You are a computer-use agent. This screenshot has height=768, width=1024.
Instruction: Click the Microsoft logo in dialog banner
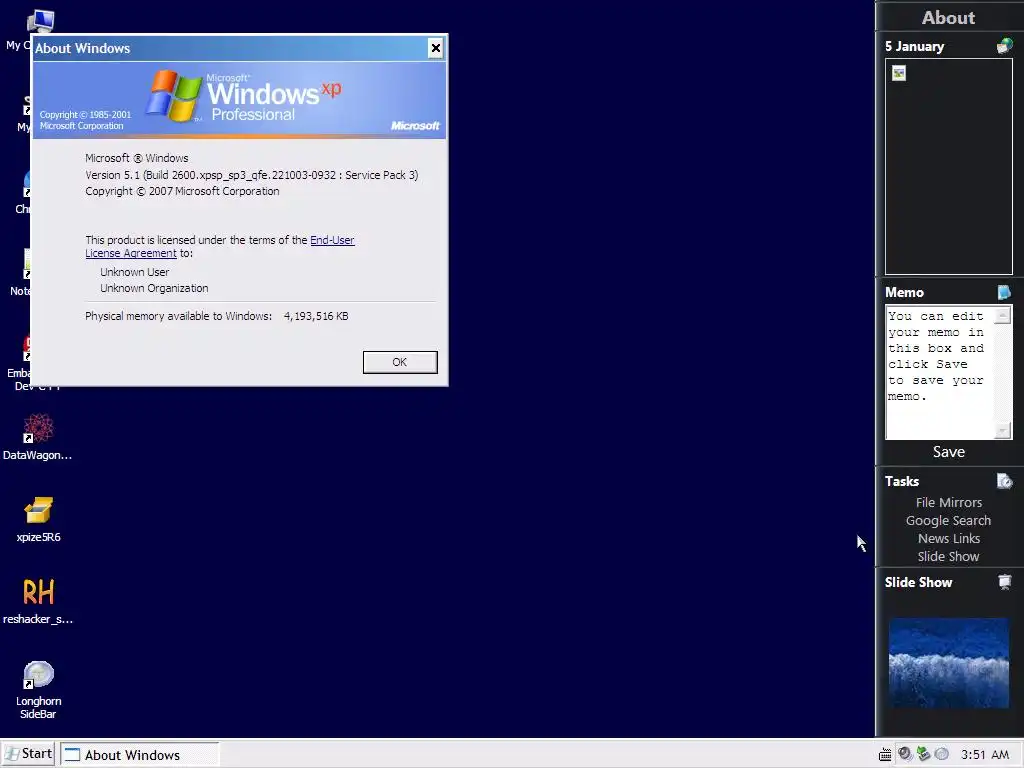coord(415,125)
